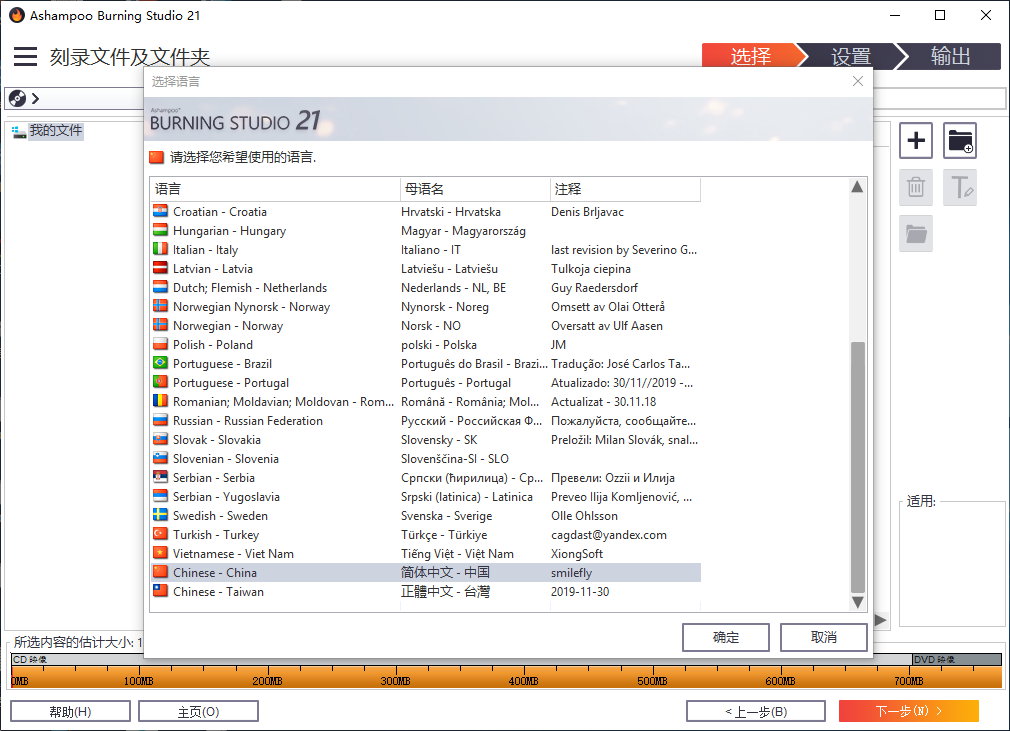Click the Turkish flag icon
Viewport: 1010px width, 731px height.
pyautogui.click(x=160, y=534)
